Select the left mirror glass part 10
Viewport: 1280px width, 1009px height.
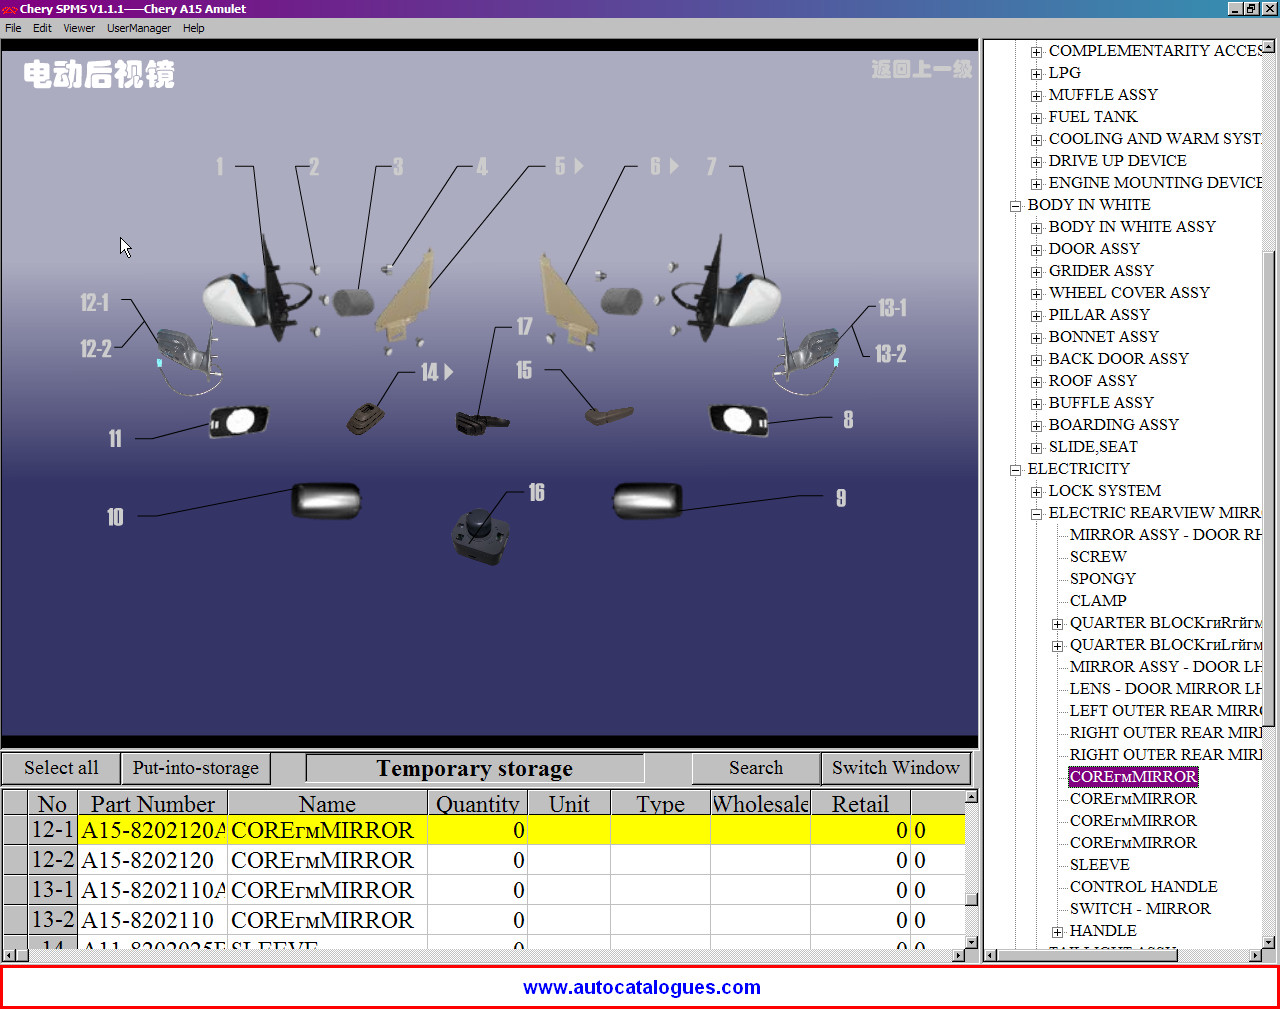(326, 500)
